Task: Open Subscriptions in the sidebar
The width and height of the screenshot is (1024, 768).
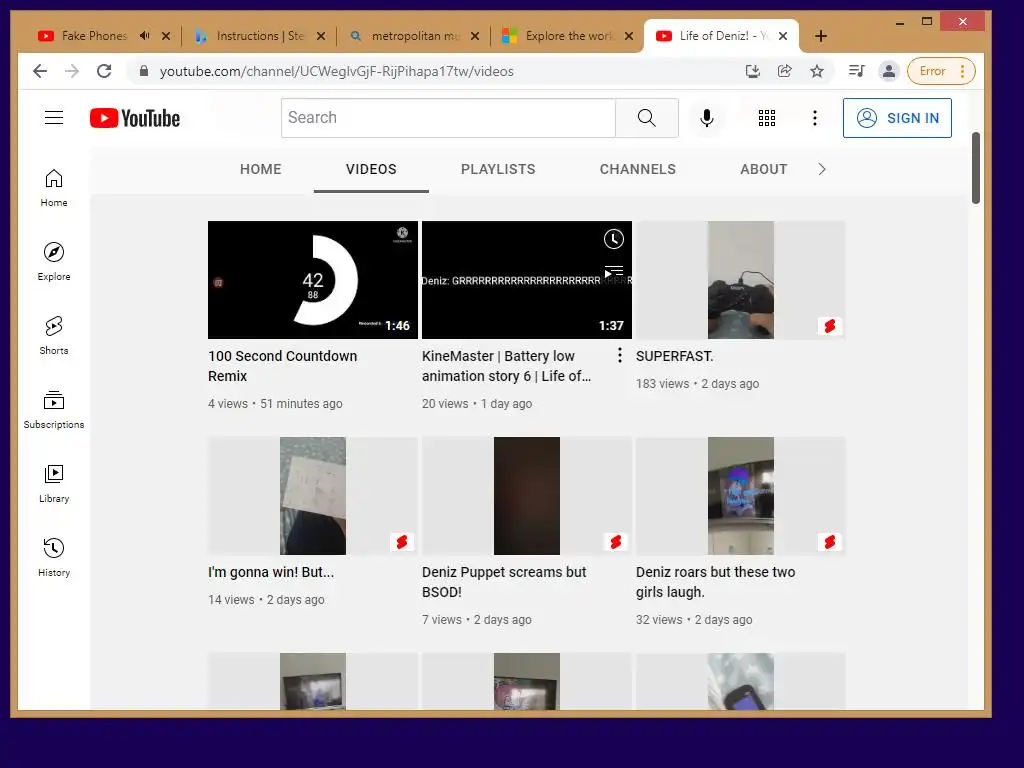Action: tap(54, 410)
